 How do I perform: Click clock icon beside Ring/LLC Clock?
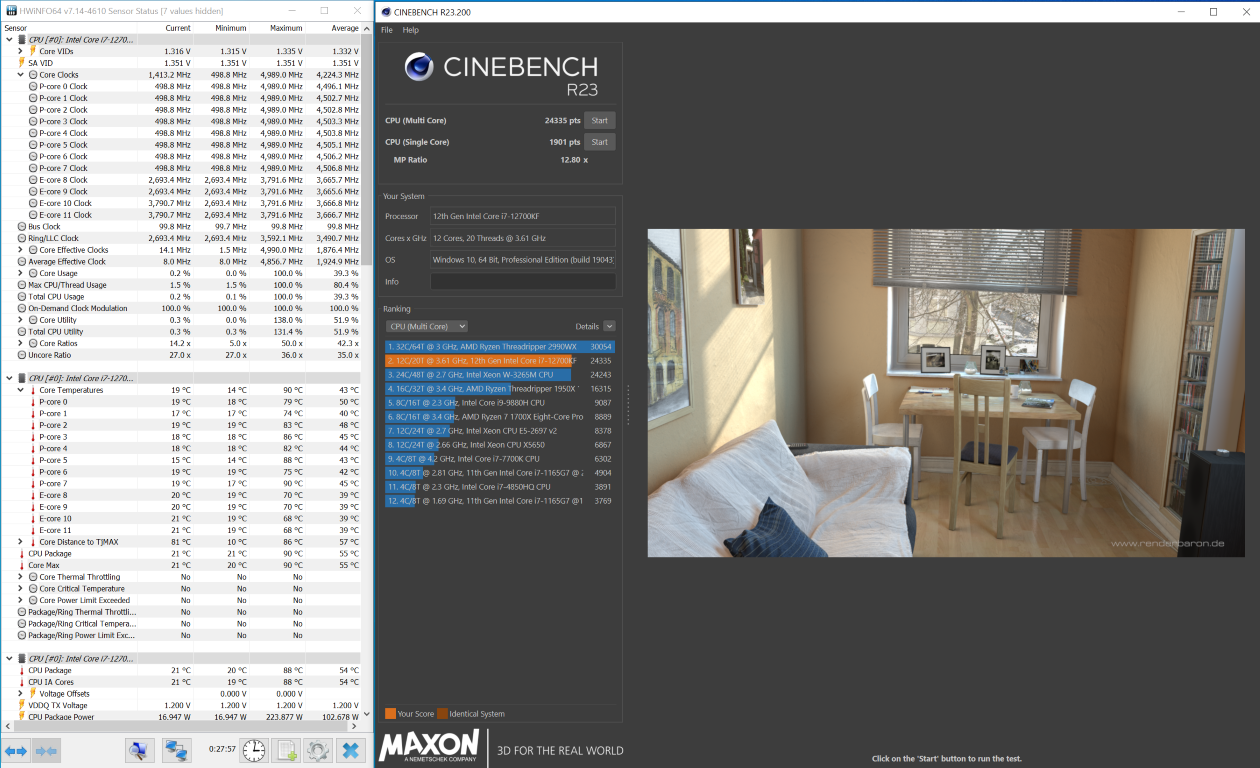22,238
